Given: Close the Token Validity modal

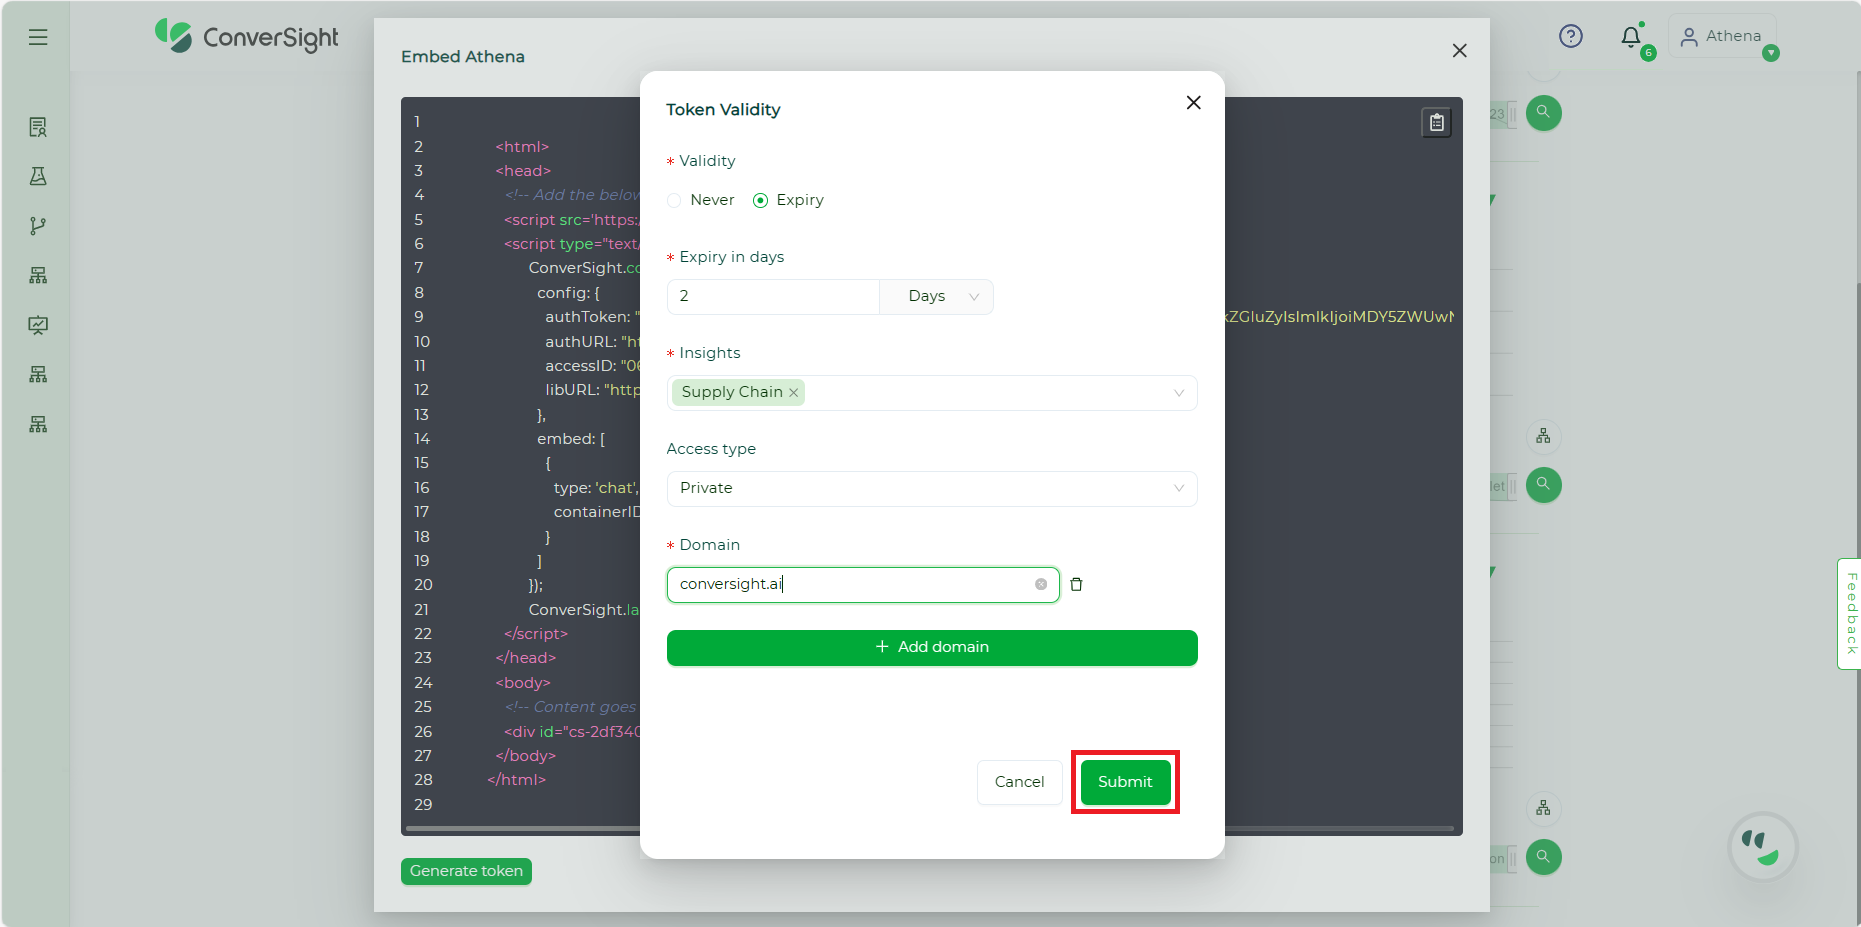Looking at the screenshot, I should pos(1193,103).
